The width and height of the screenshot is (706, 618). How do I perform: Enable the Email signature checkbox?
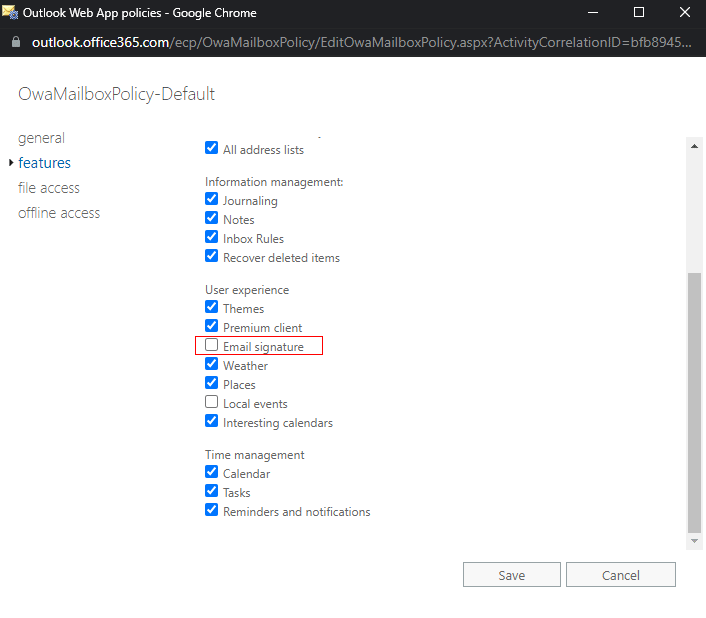[x=211, y=346]
